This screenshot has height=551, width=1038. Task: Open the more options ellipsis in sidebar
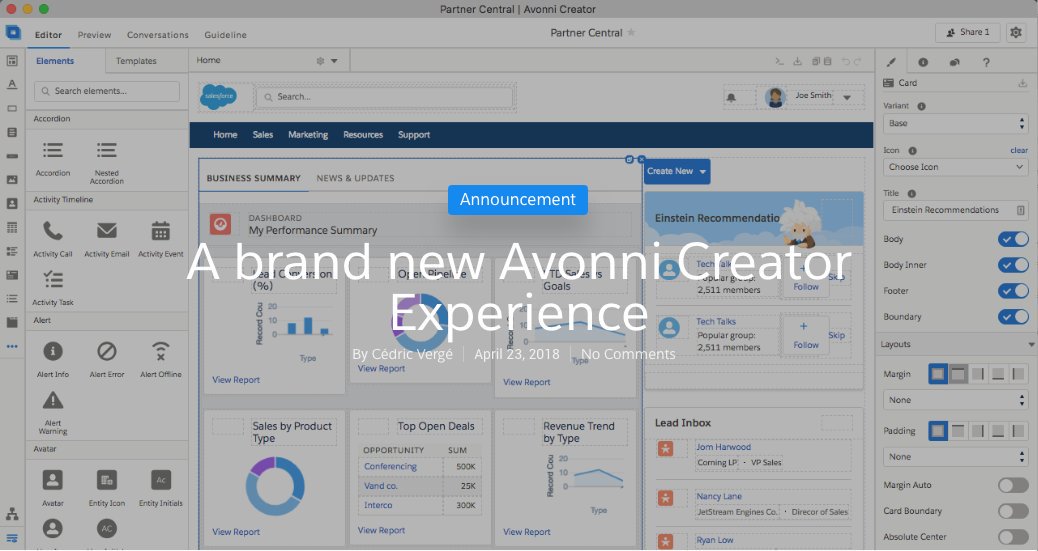[12, 346]
